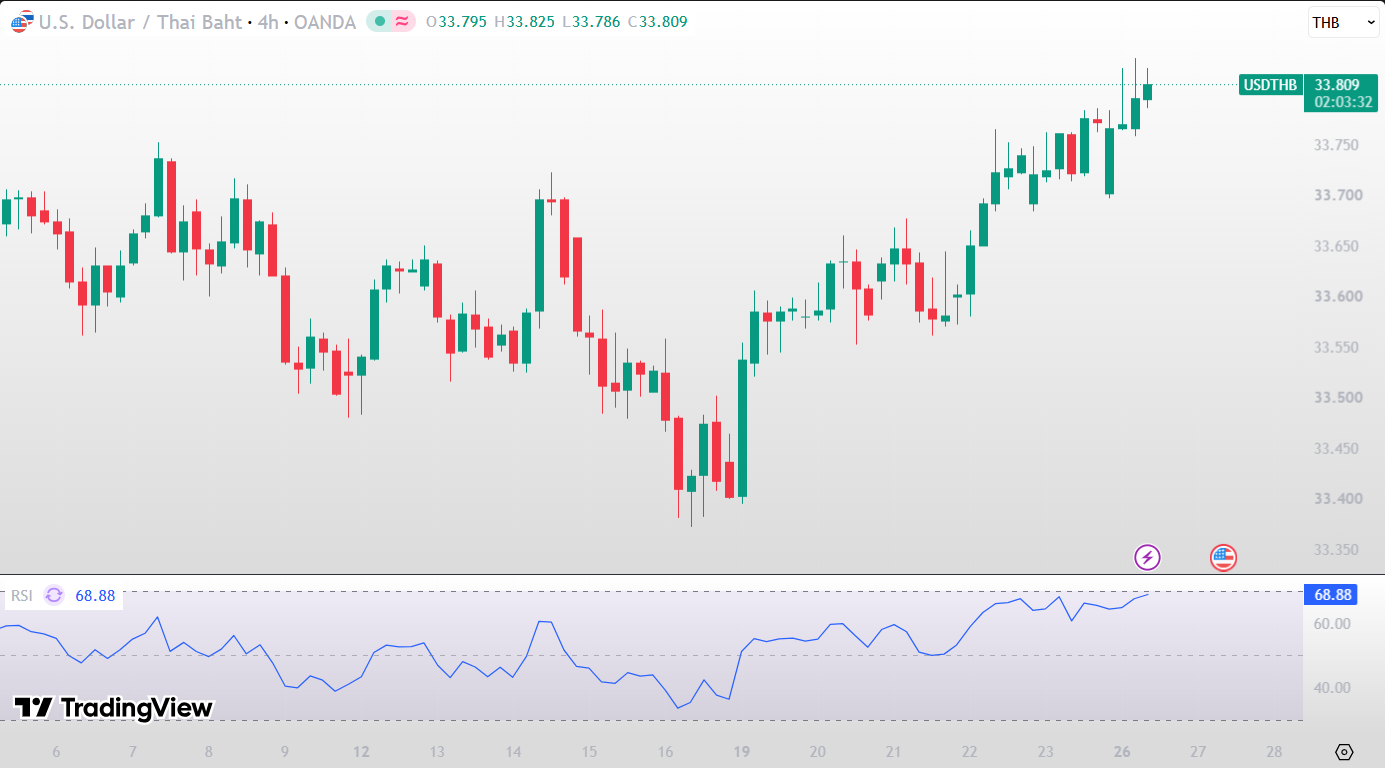The width and height of the screenshot is (1385, 768).
Task: Click the 33.700 price axis label
Action: point(1336,195)
